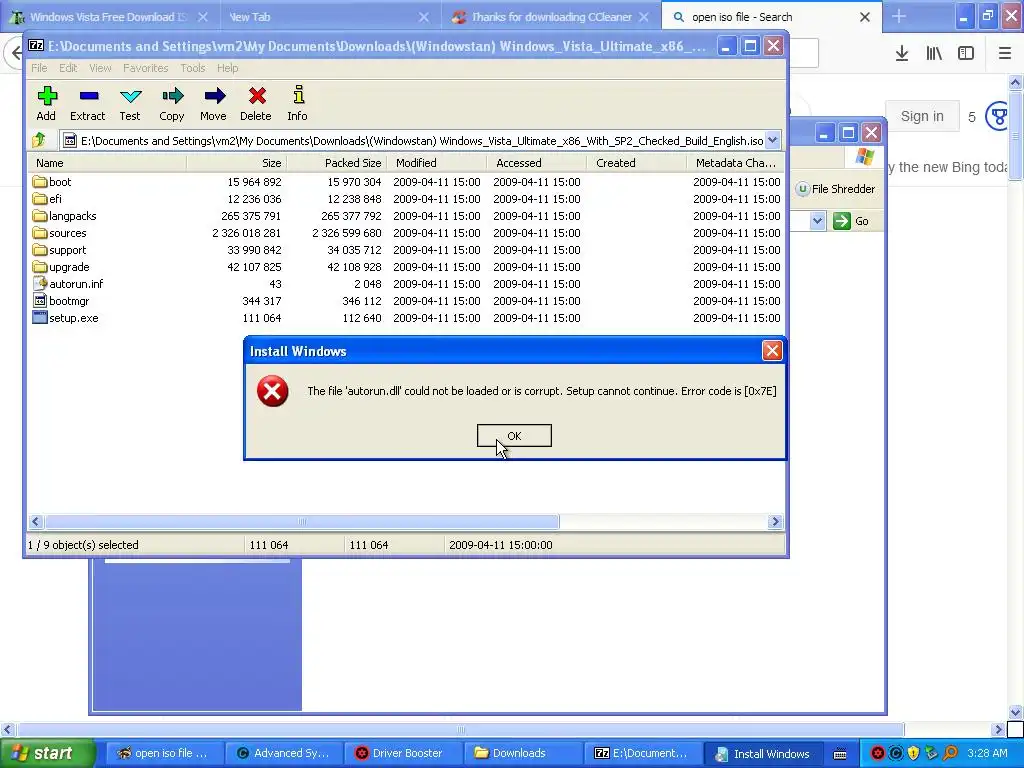Click OK in the Install Windows error dialog
This screenshot has height=768, width=1024.
point(514,436)
